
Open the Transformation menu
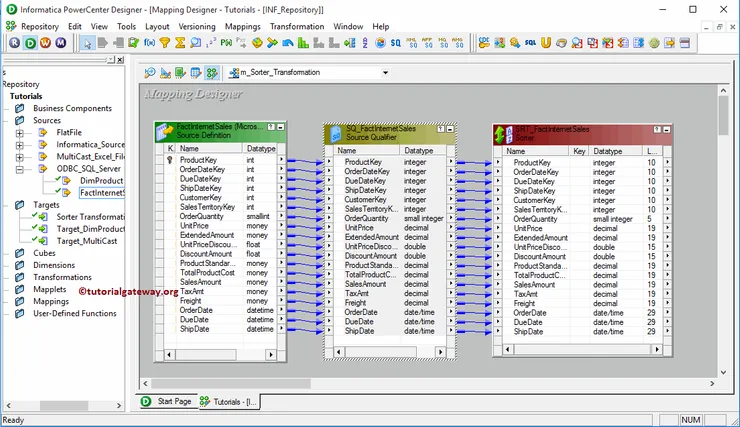[x=297, y=26]
